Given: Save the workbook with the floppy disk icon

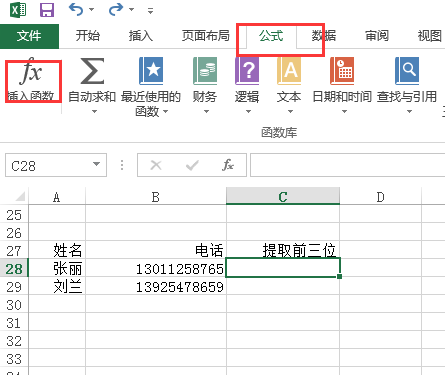Looking at the screenshot, I should (x=47, y=10).
